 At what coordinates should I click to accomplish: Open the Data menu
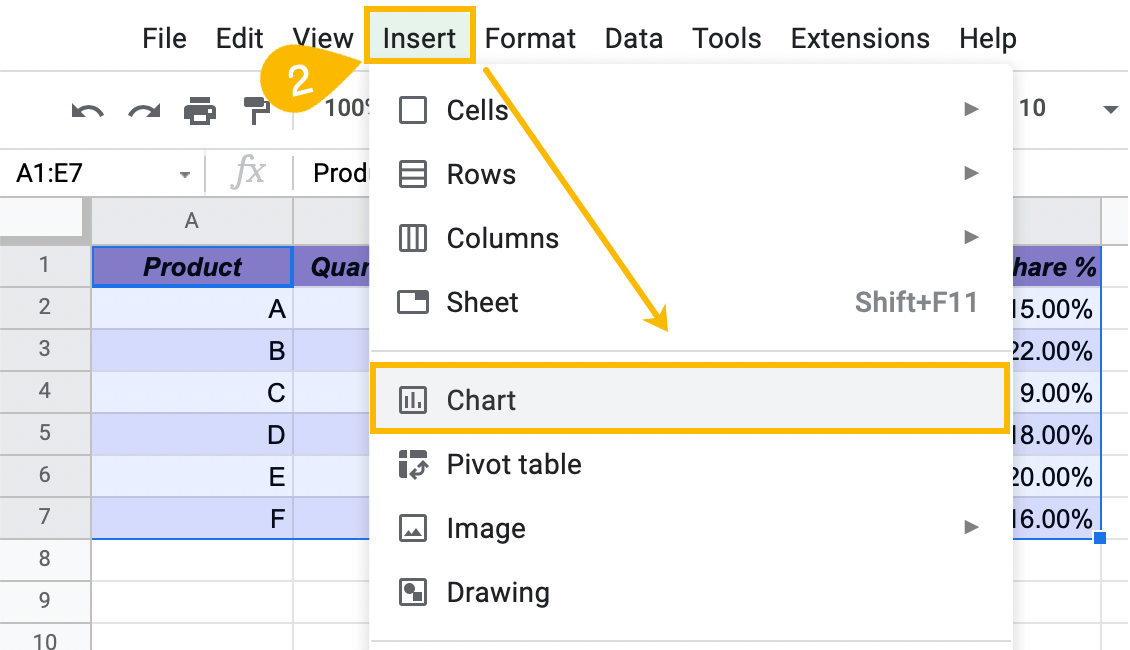(634, 38)
